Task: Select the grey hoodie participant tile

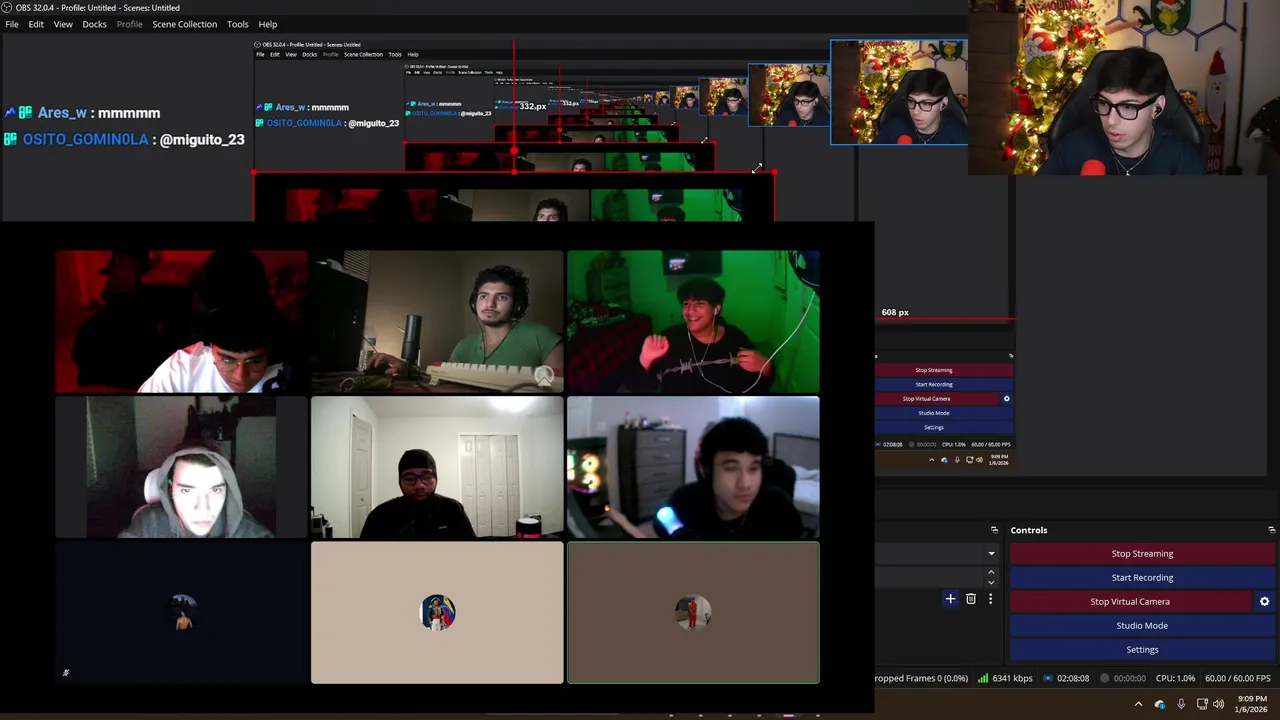Action: pos(181,467)
